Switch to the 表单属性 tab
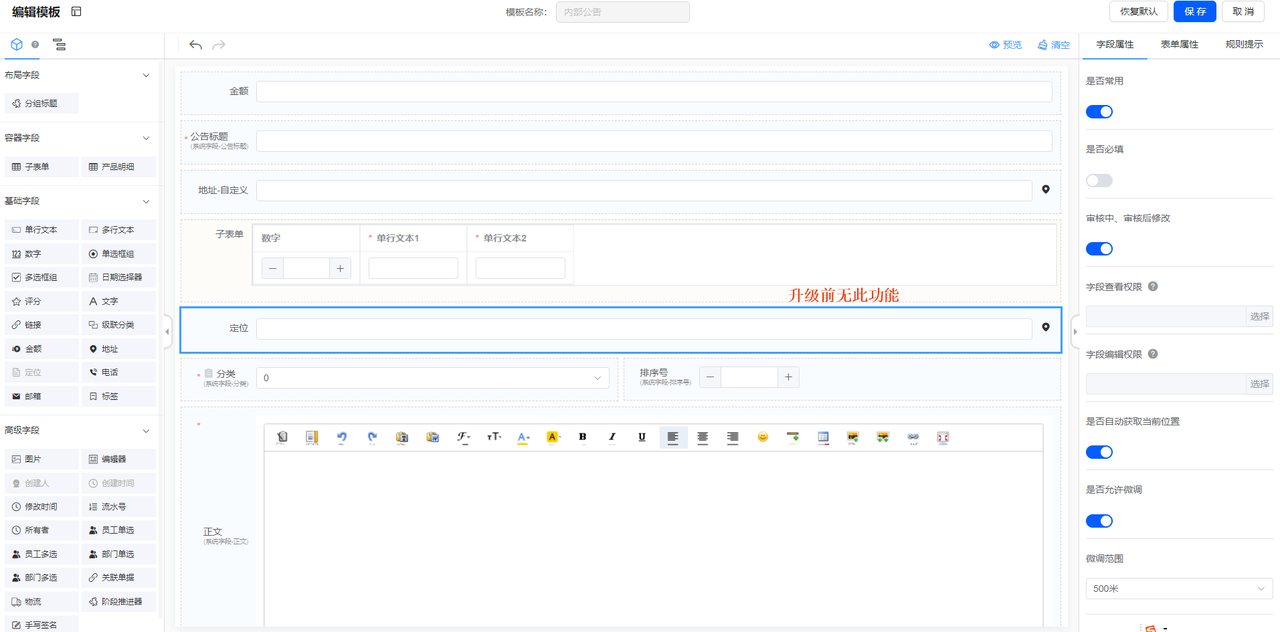 pyautogui.click(x=1179, y=45)
